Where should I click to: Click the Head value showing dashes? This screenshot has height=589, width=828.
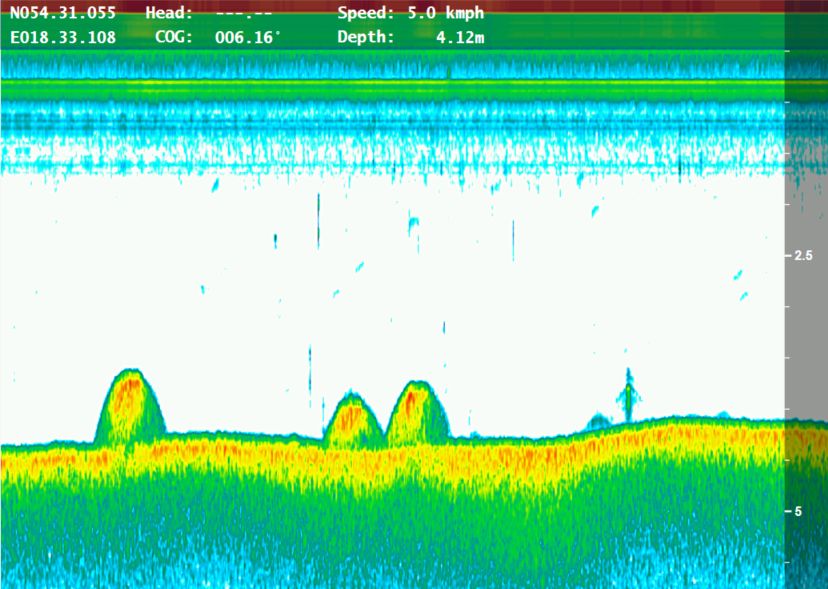[x=243, y=13]
